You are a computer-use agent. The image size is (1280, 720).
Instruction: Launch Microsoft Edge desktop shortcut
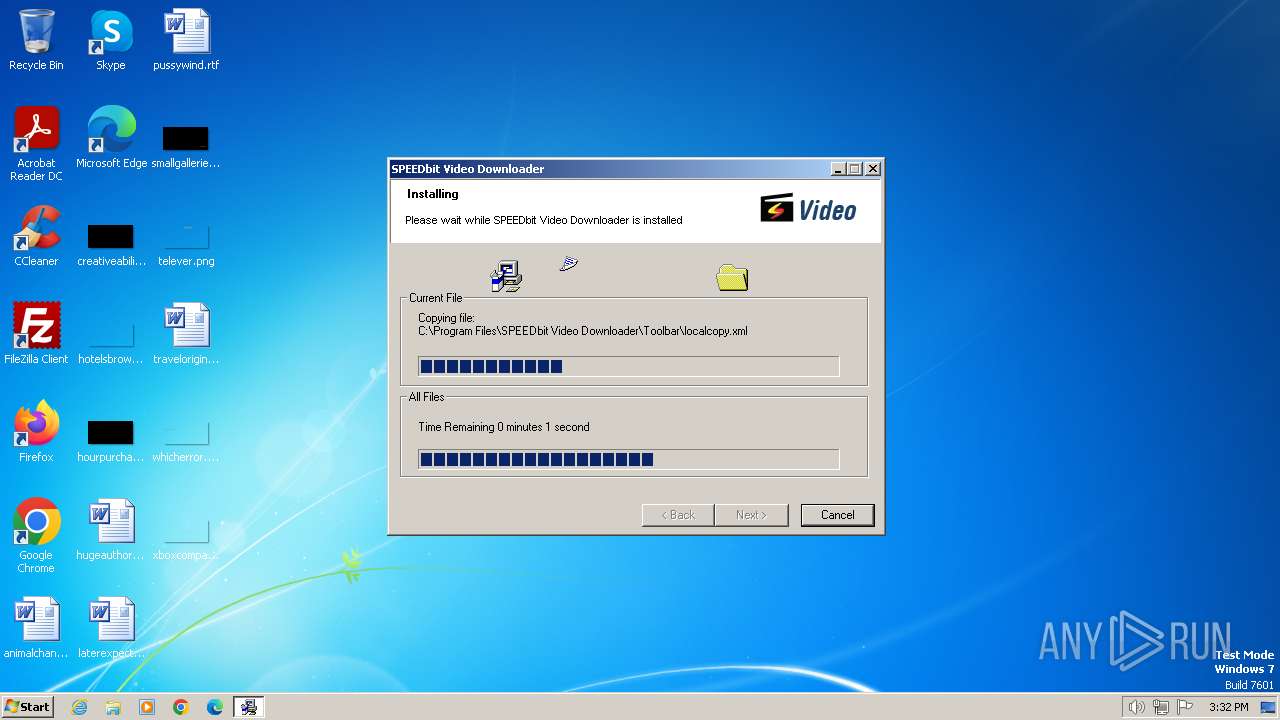pos(111,138)
